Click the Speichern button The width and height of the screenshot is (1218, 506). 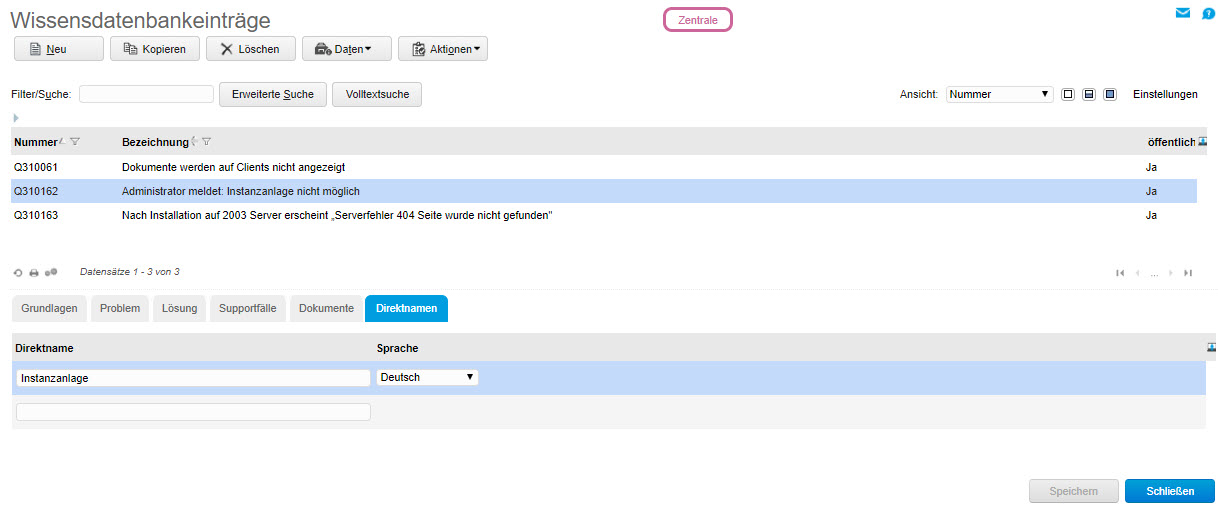[1074, 491]
